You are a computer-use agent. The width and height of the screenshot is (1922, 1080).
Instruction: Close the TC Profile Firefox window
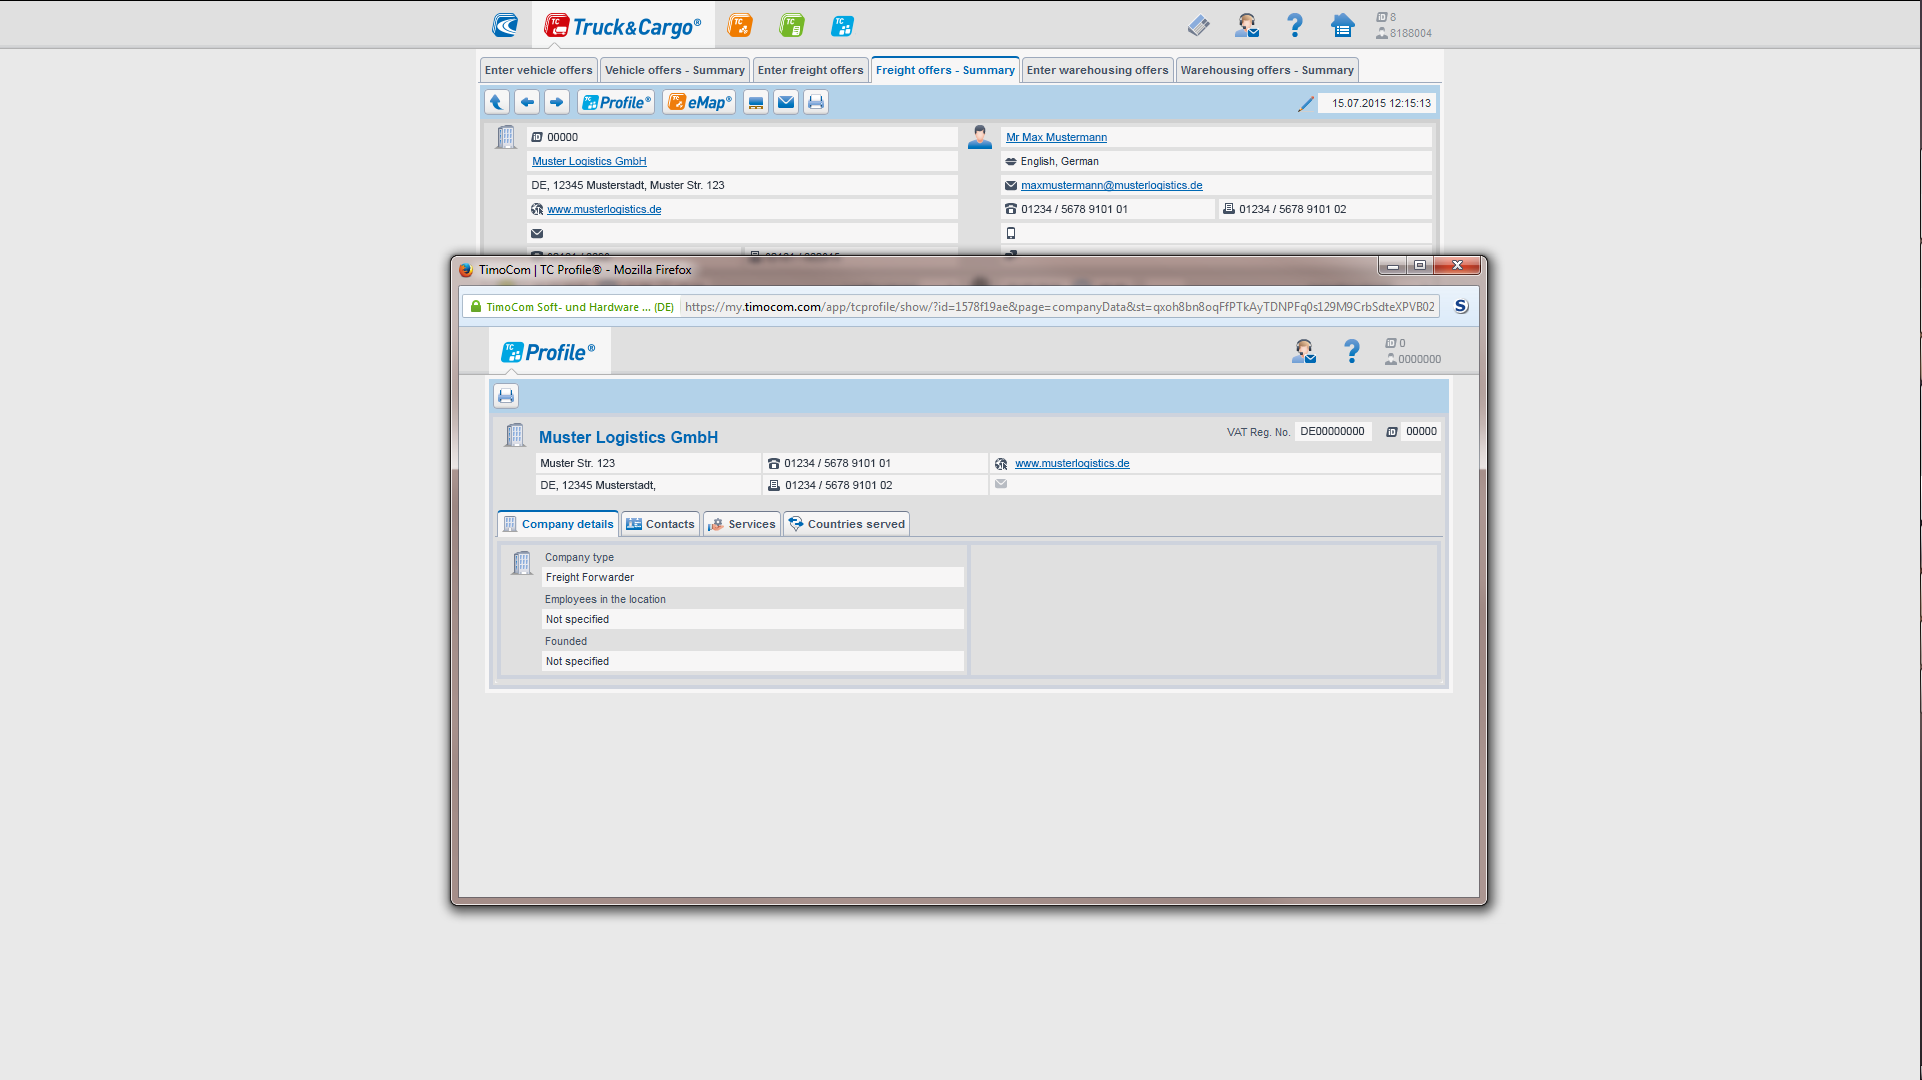coord(1457,265)
